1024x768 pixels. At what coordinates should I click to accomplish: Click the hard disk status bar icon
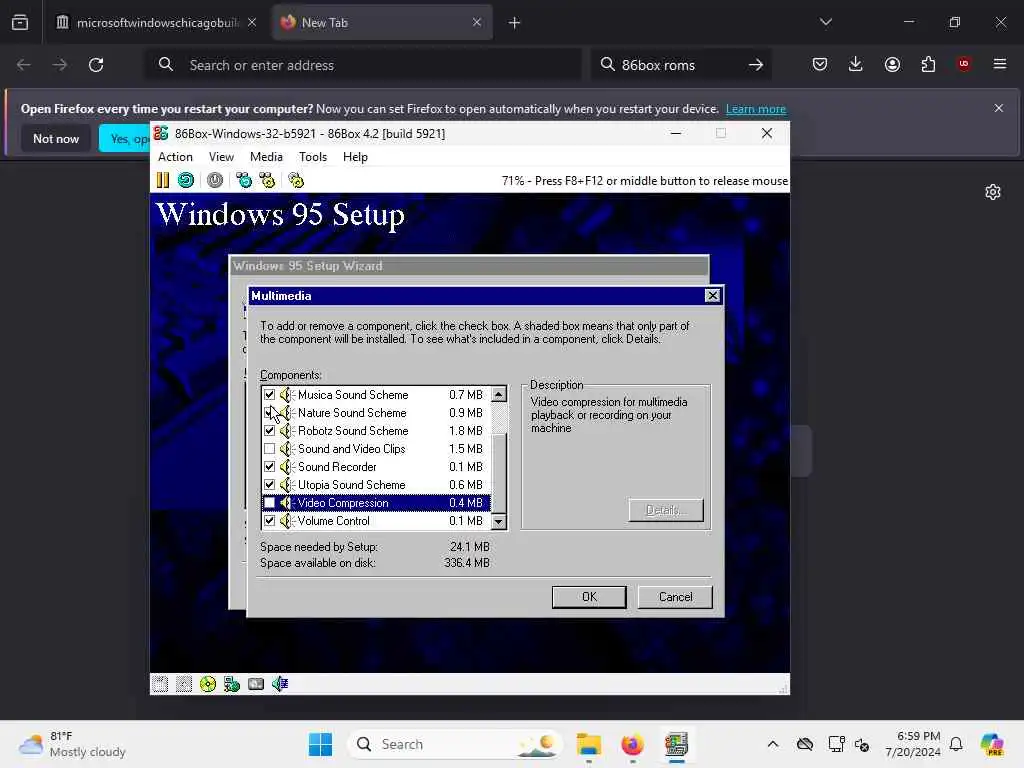[256, 684]
